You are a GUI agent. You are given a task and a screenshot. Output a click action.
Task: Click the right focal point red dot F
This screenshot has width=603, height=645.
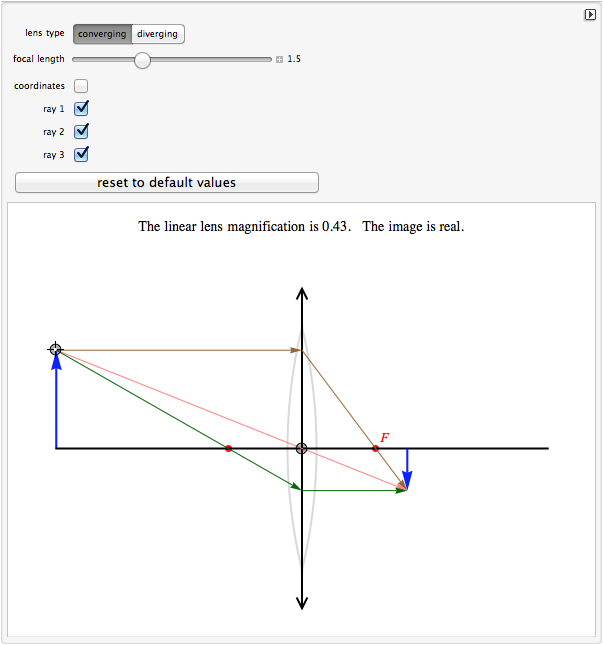(x=375, y=448)
